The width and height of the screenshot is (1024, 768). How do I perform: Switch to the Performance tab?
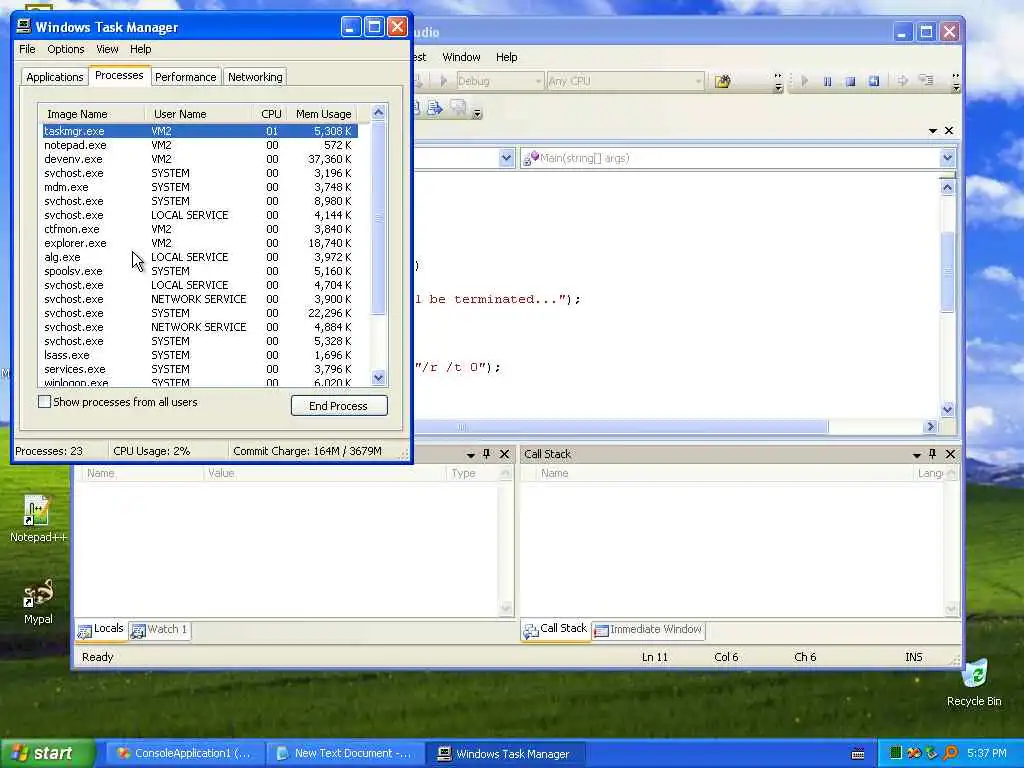point(185,77)
